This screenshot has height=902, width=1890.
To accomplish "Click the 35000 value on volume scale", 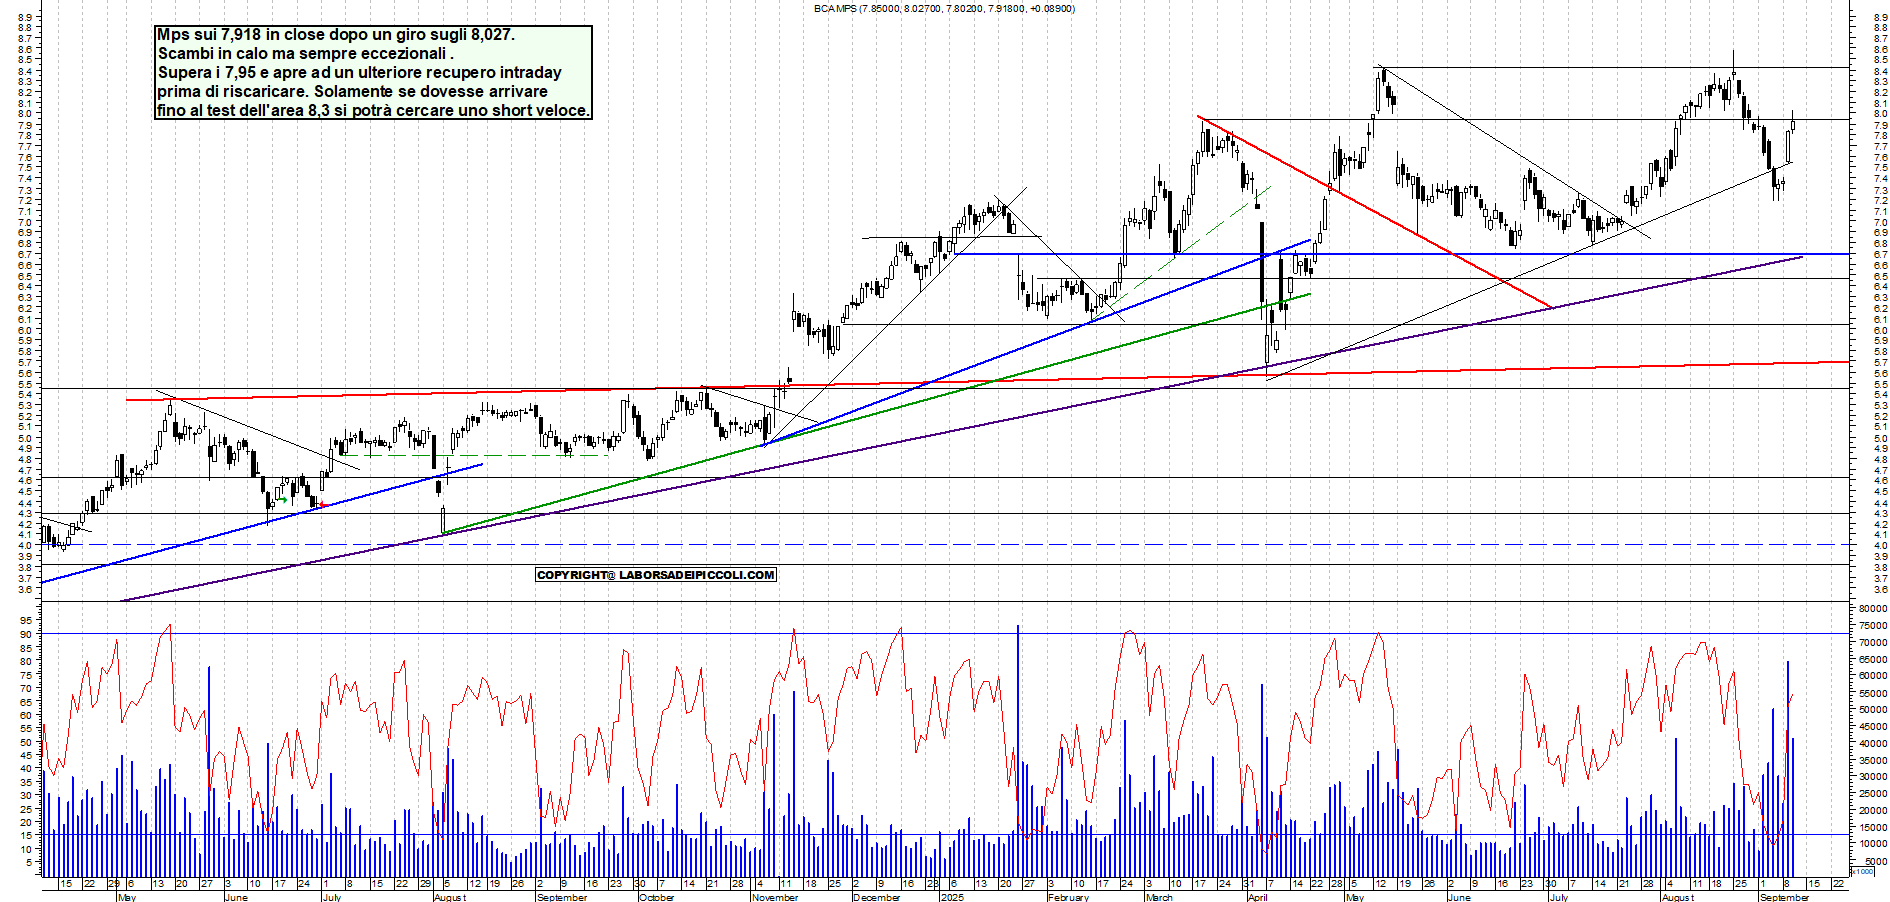I will (x=1872, y=760).
